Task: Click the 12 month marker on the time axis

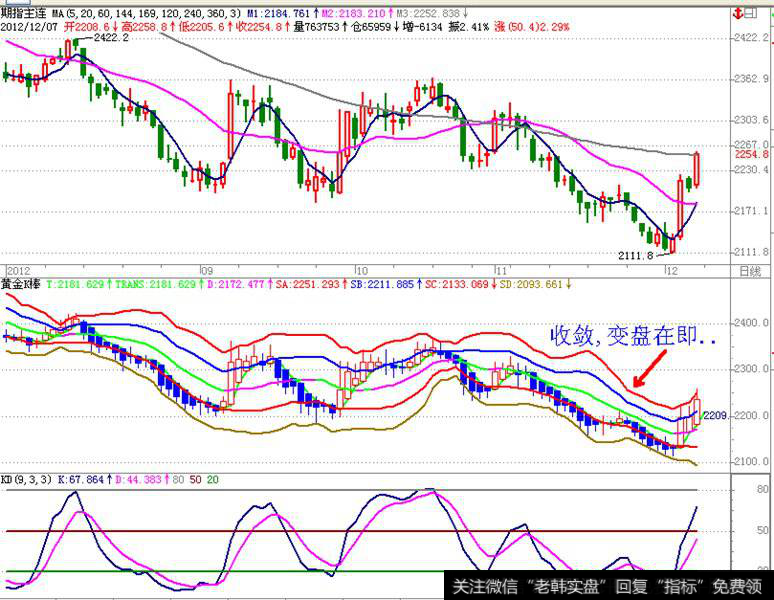Action: 672,271
